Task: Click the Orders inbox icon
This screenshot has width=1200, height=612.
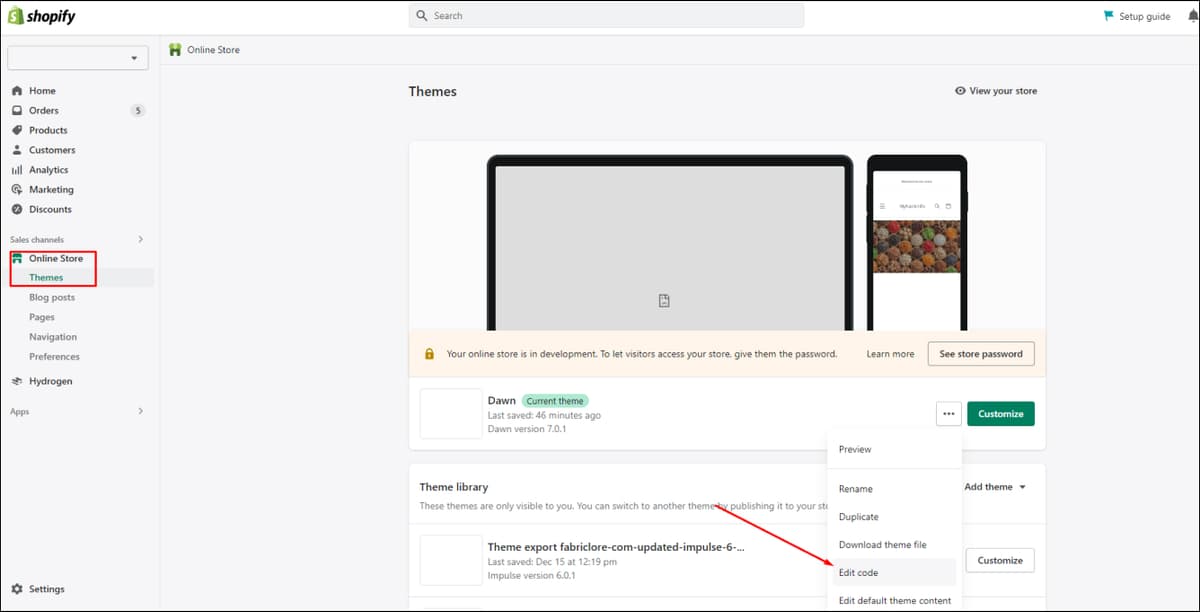Action: 17,111
